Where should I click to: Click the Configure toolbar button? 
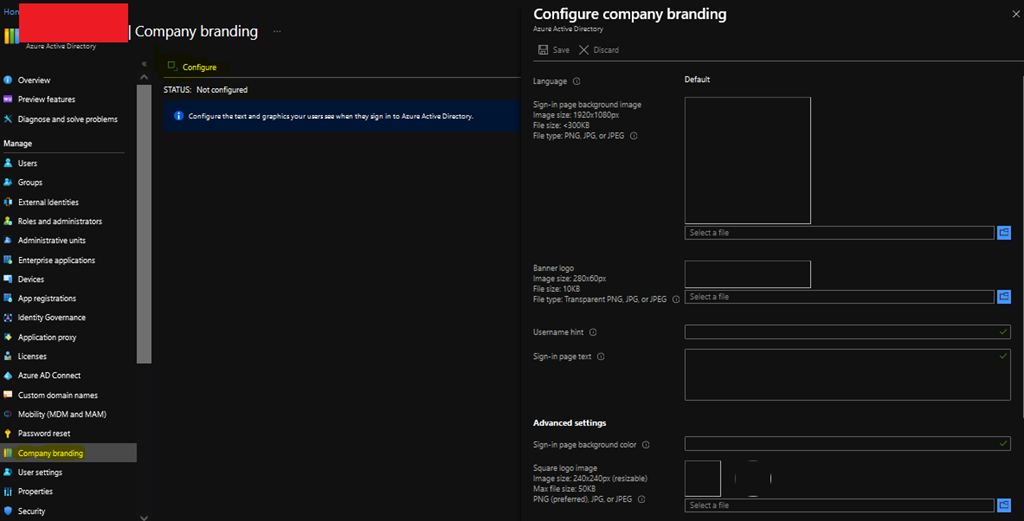191,67
